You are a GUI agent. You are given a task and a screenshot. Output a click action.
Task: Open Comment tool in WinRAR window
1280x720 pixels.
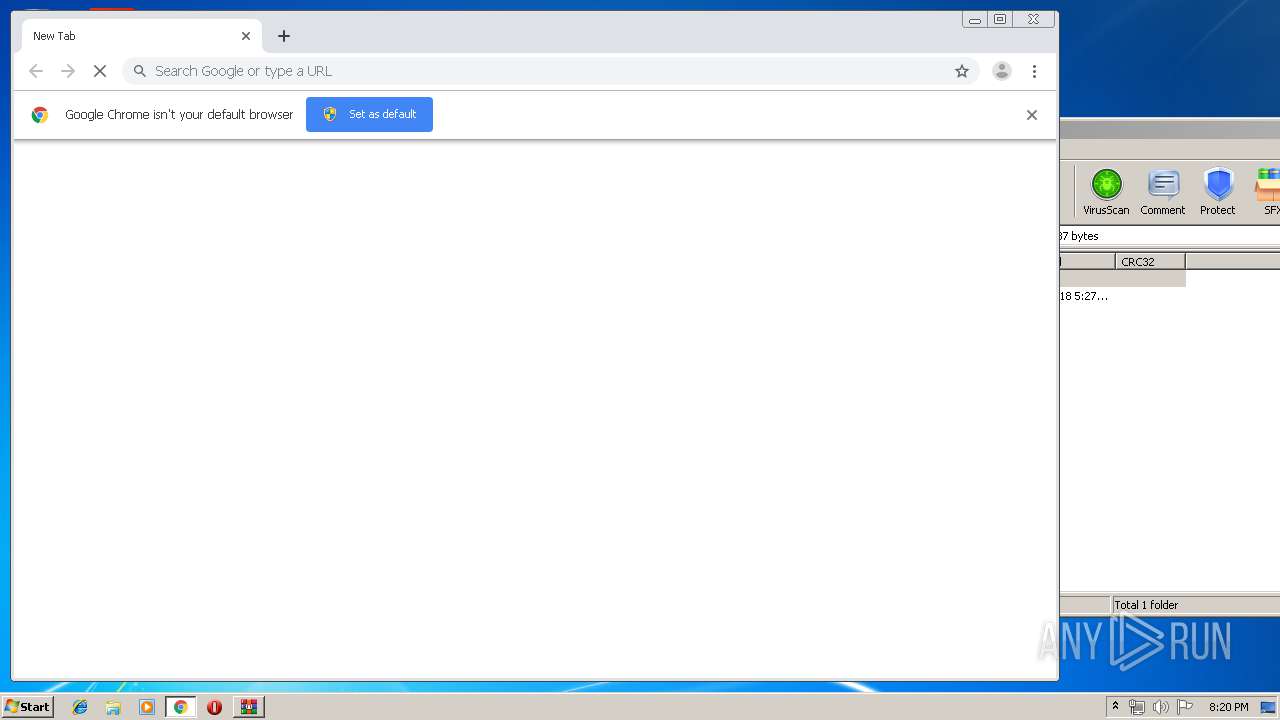(x=1163, y=192)
